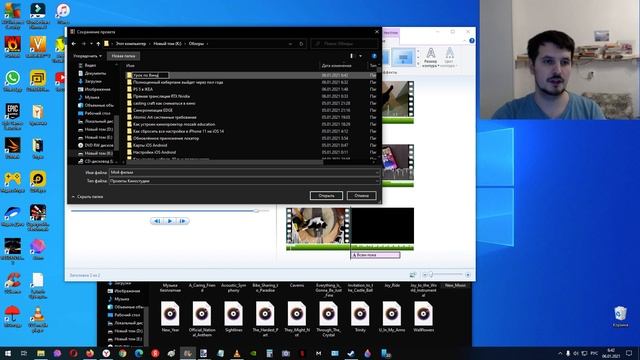640x360 pixels.
Task: Select 'Atomic Art системные требования' folder
Action: [164, 117]
